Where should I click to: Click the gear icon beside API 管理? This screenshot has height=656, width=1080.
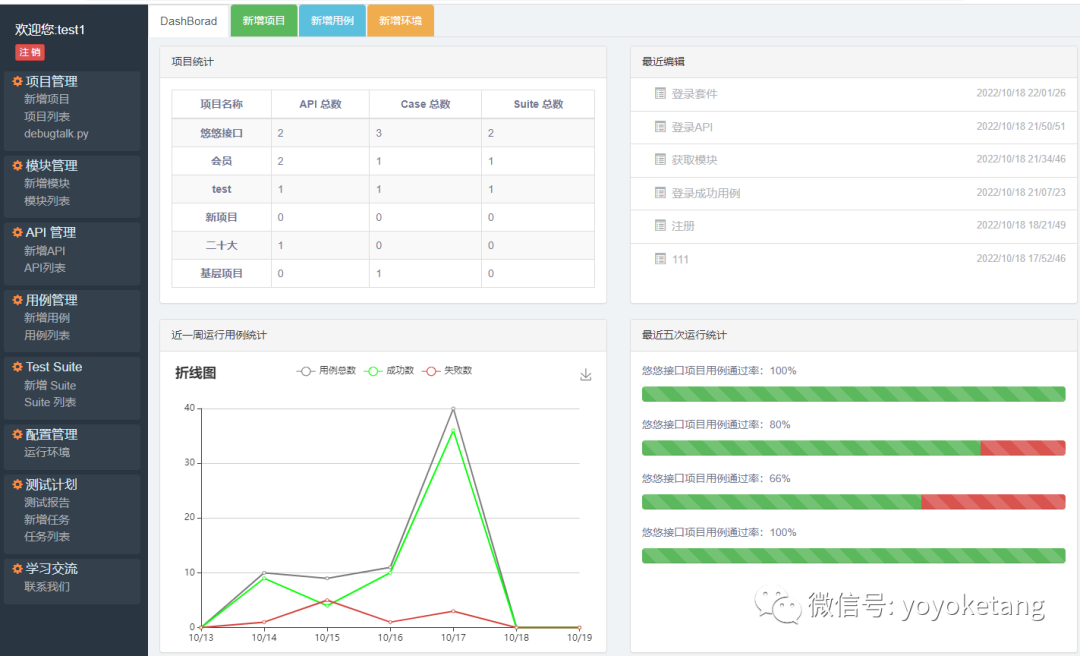tap(17, 232)
